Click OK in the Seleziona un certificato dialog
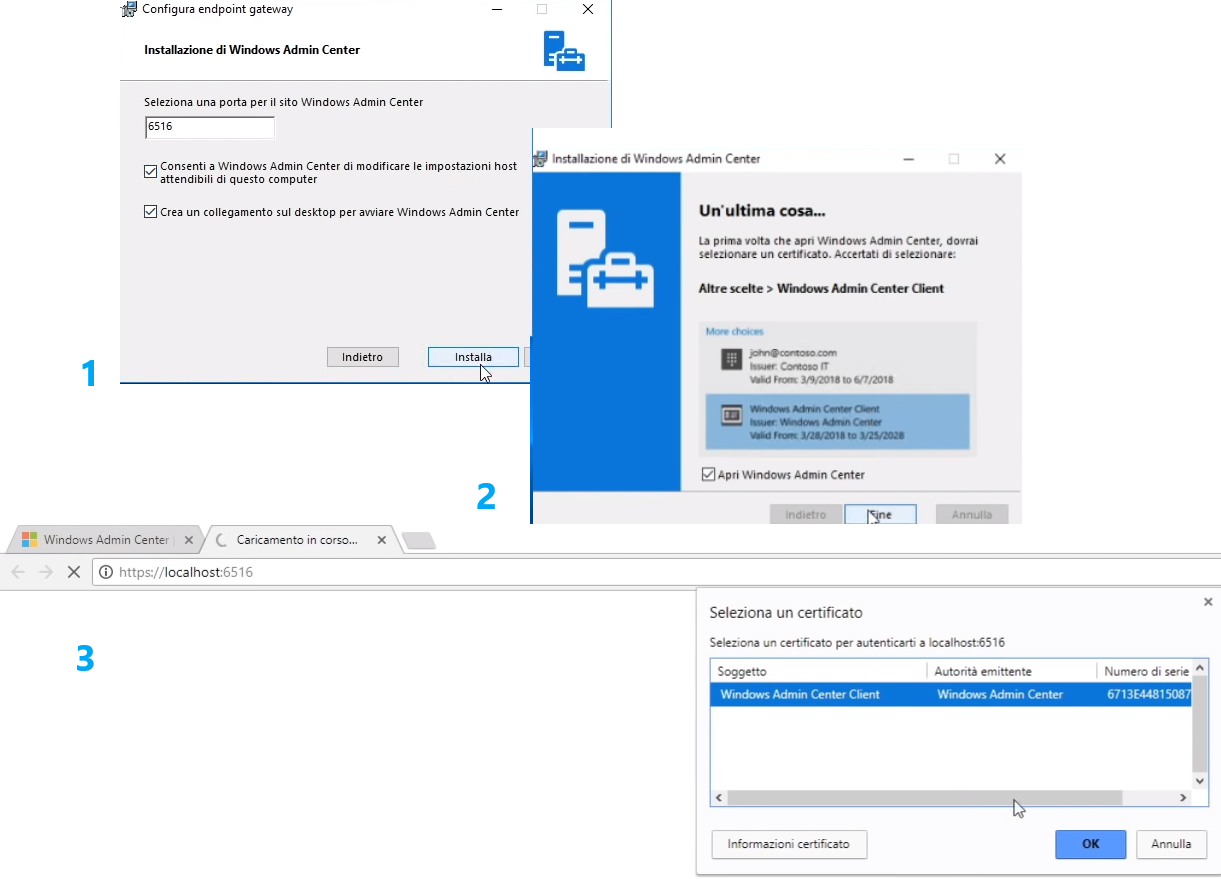This screenshot has width=1221, height=879. (1090, 844)
